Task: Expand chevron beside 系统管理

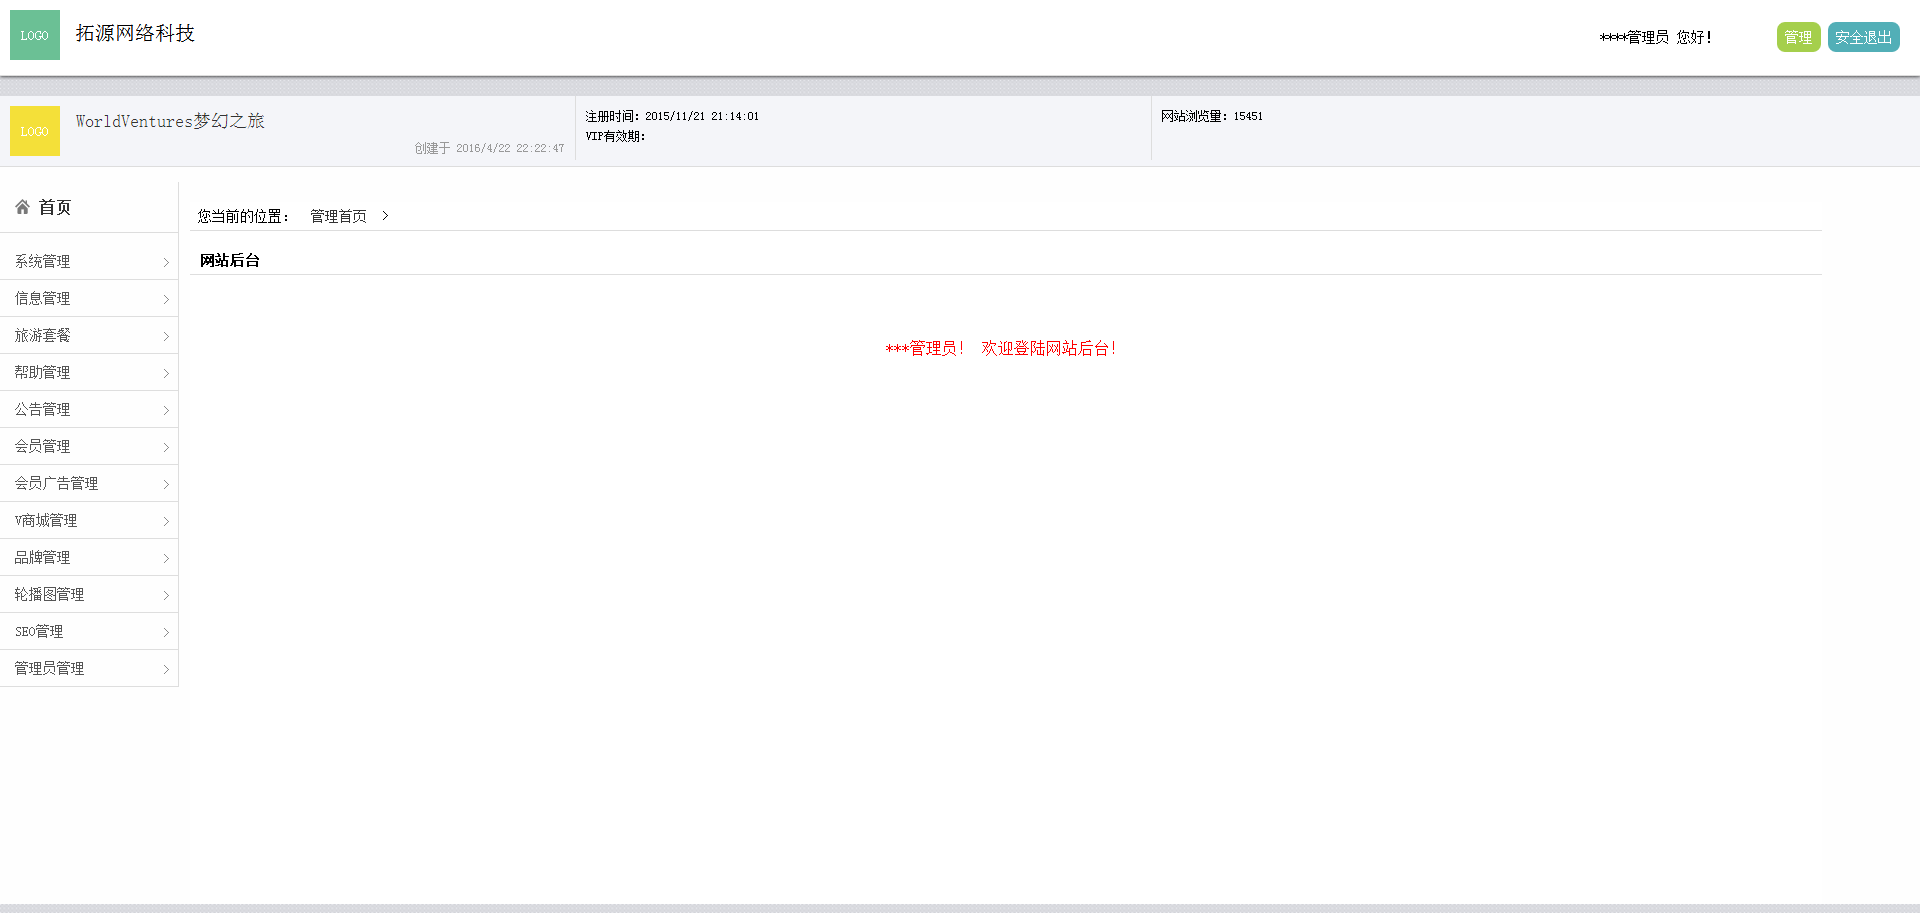Action: click(x=166, y=262)
